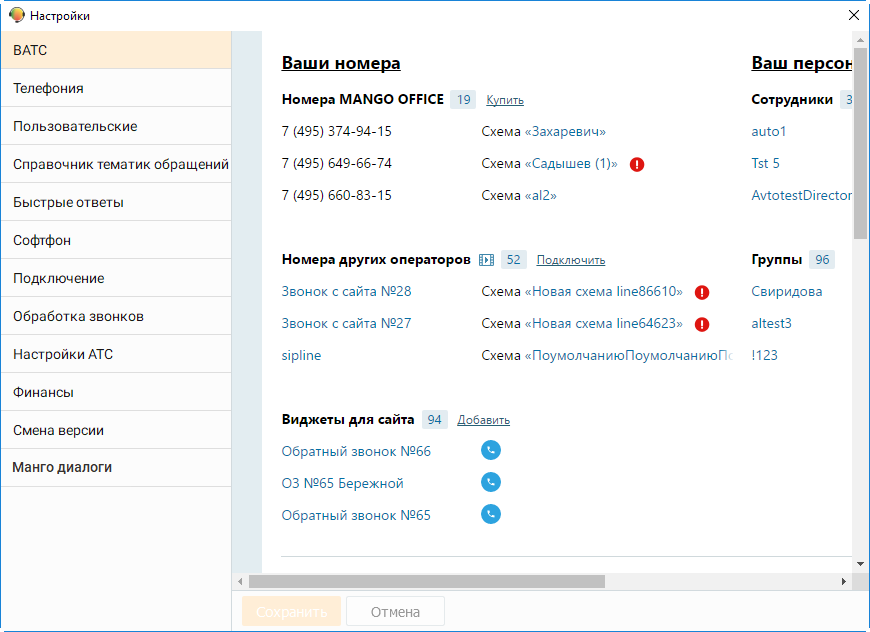Image resolution: width=870 pixels, height=632 pixels.
Task: Go to Настройки АТС
Action: [x=116, y=354]
